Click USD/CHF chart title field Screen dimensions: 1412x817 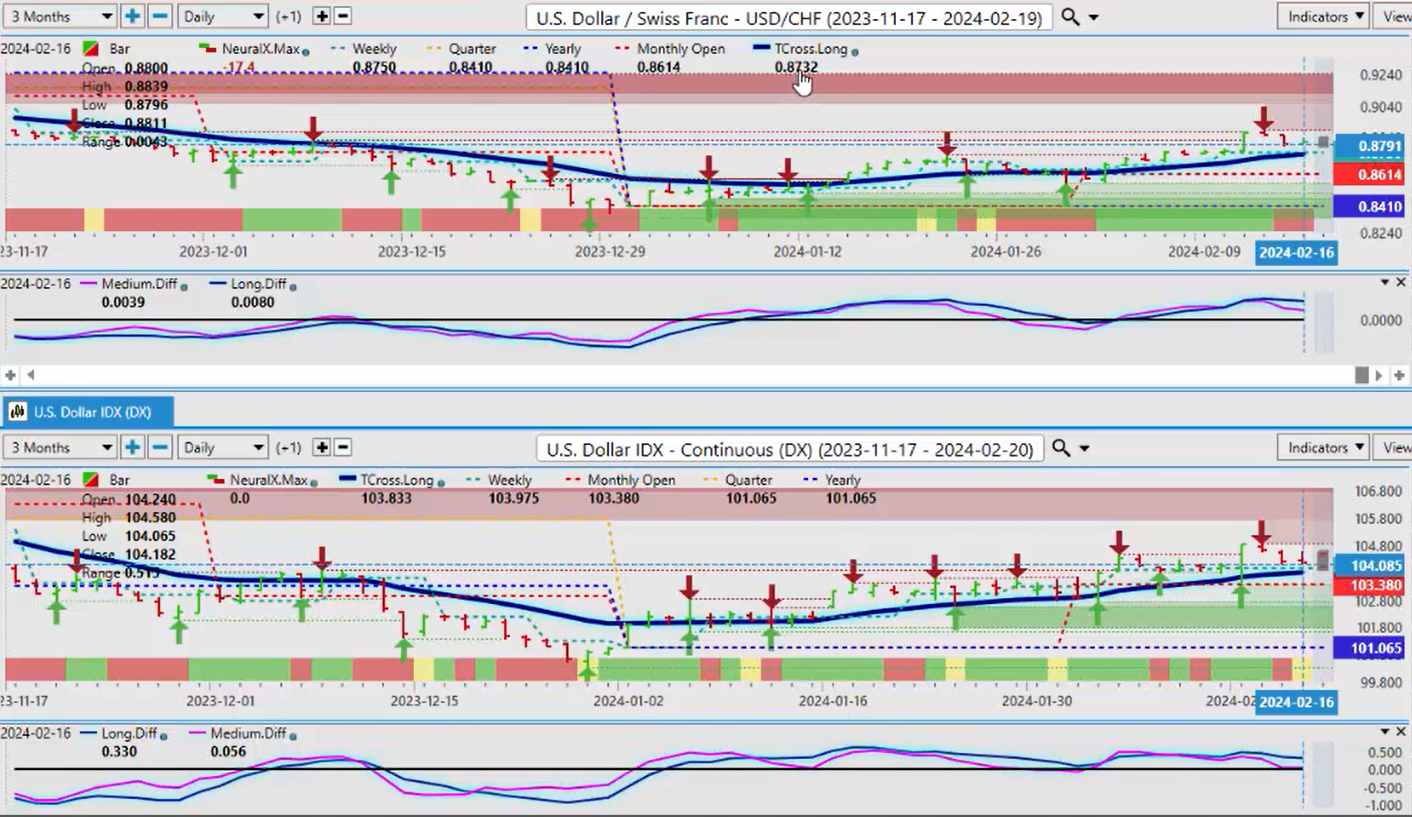click(x=789, y=17)
